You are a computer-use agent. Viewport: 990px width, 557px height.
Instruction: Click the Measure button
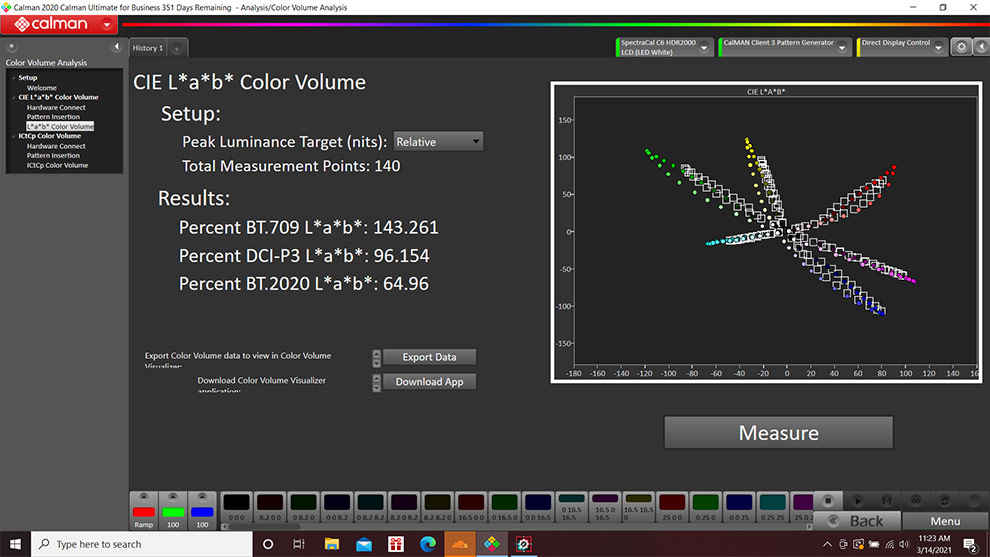pos(778,433)
